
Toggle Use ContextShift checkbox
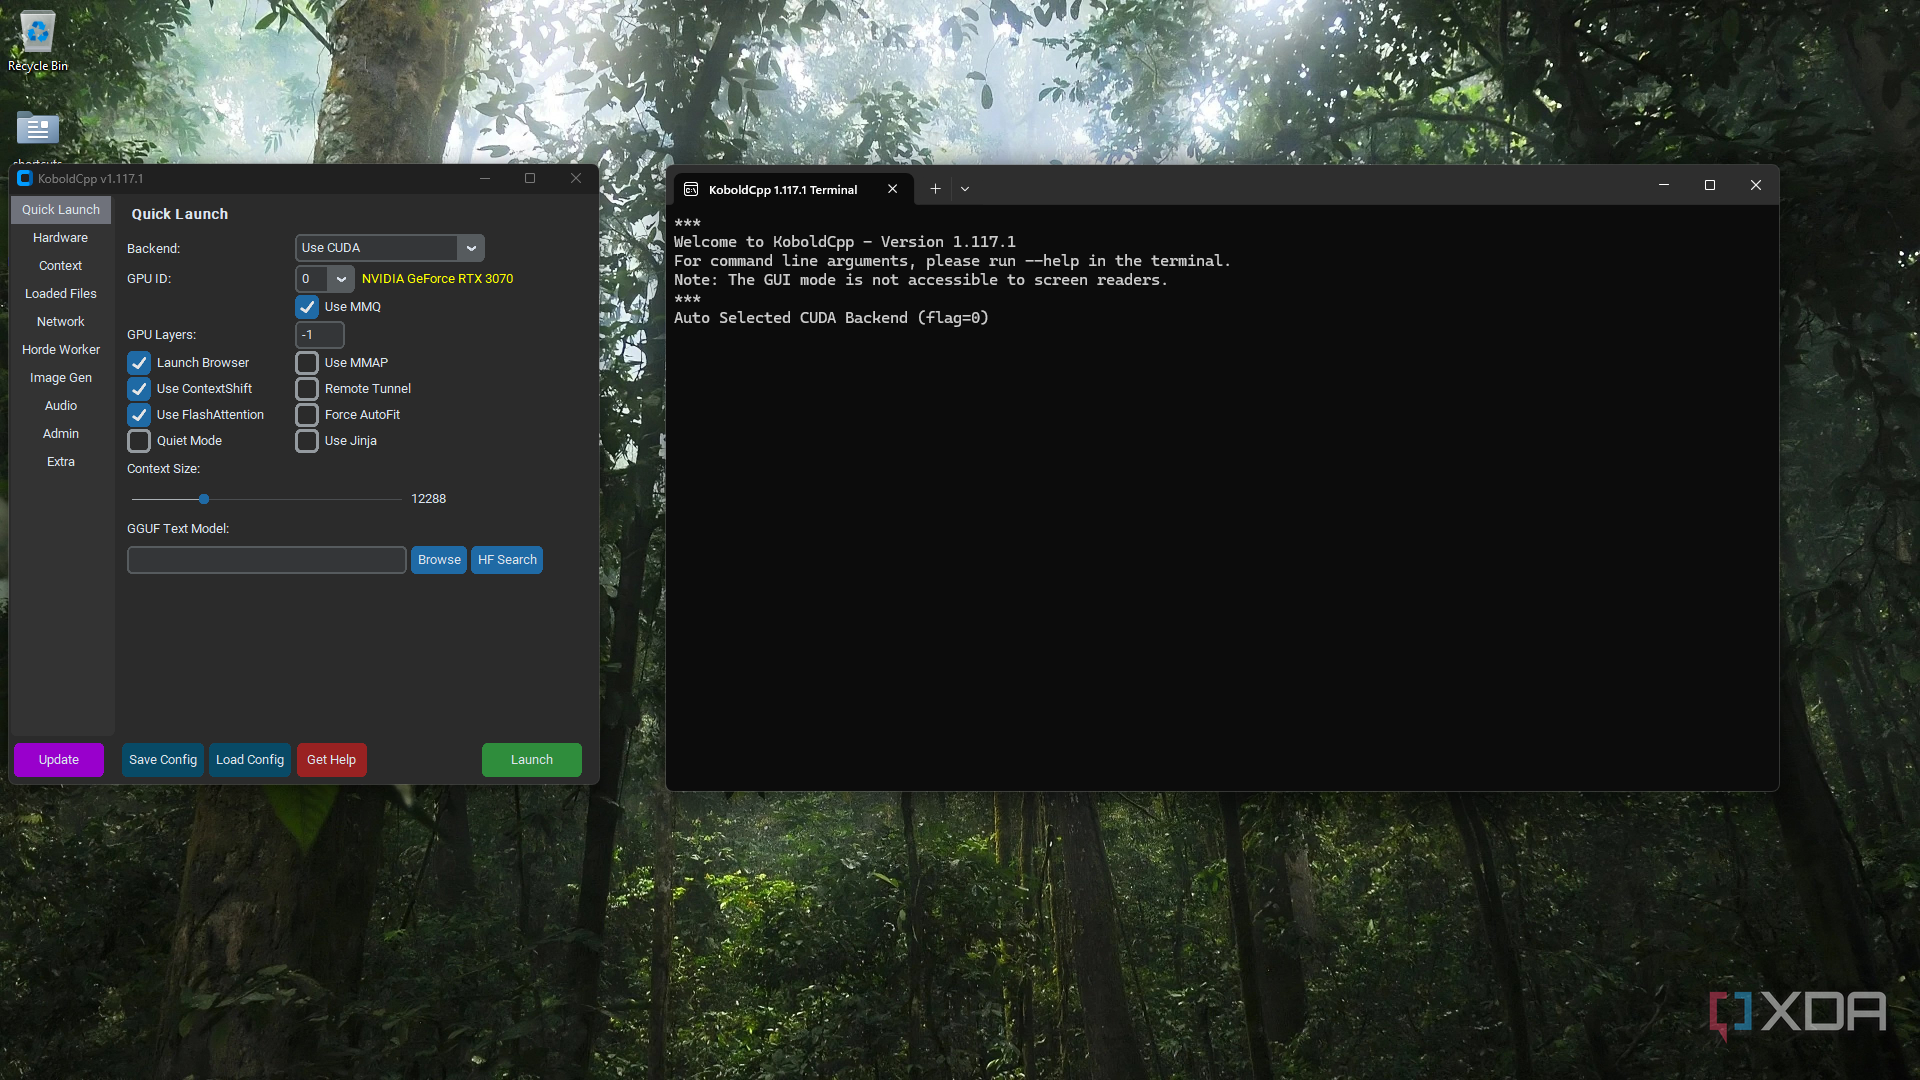point(139,389)
